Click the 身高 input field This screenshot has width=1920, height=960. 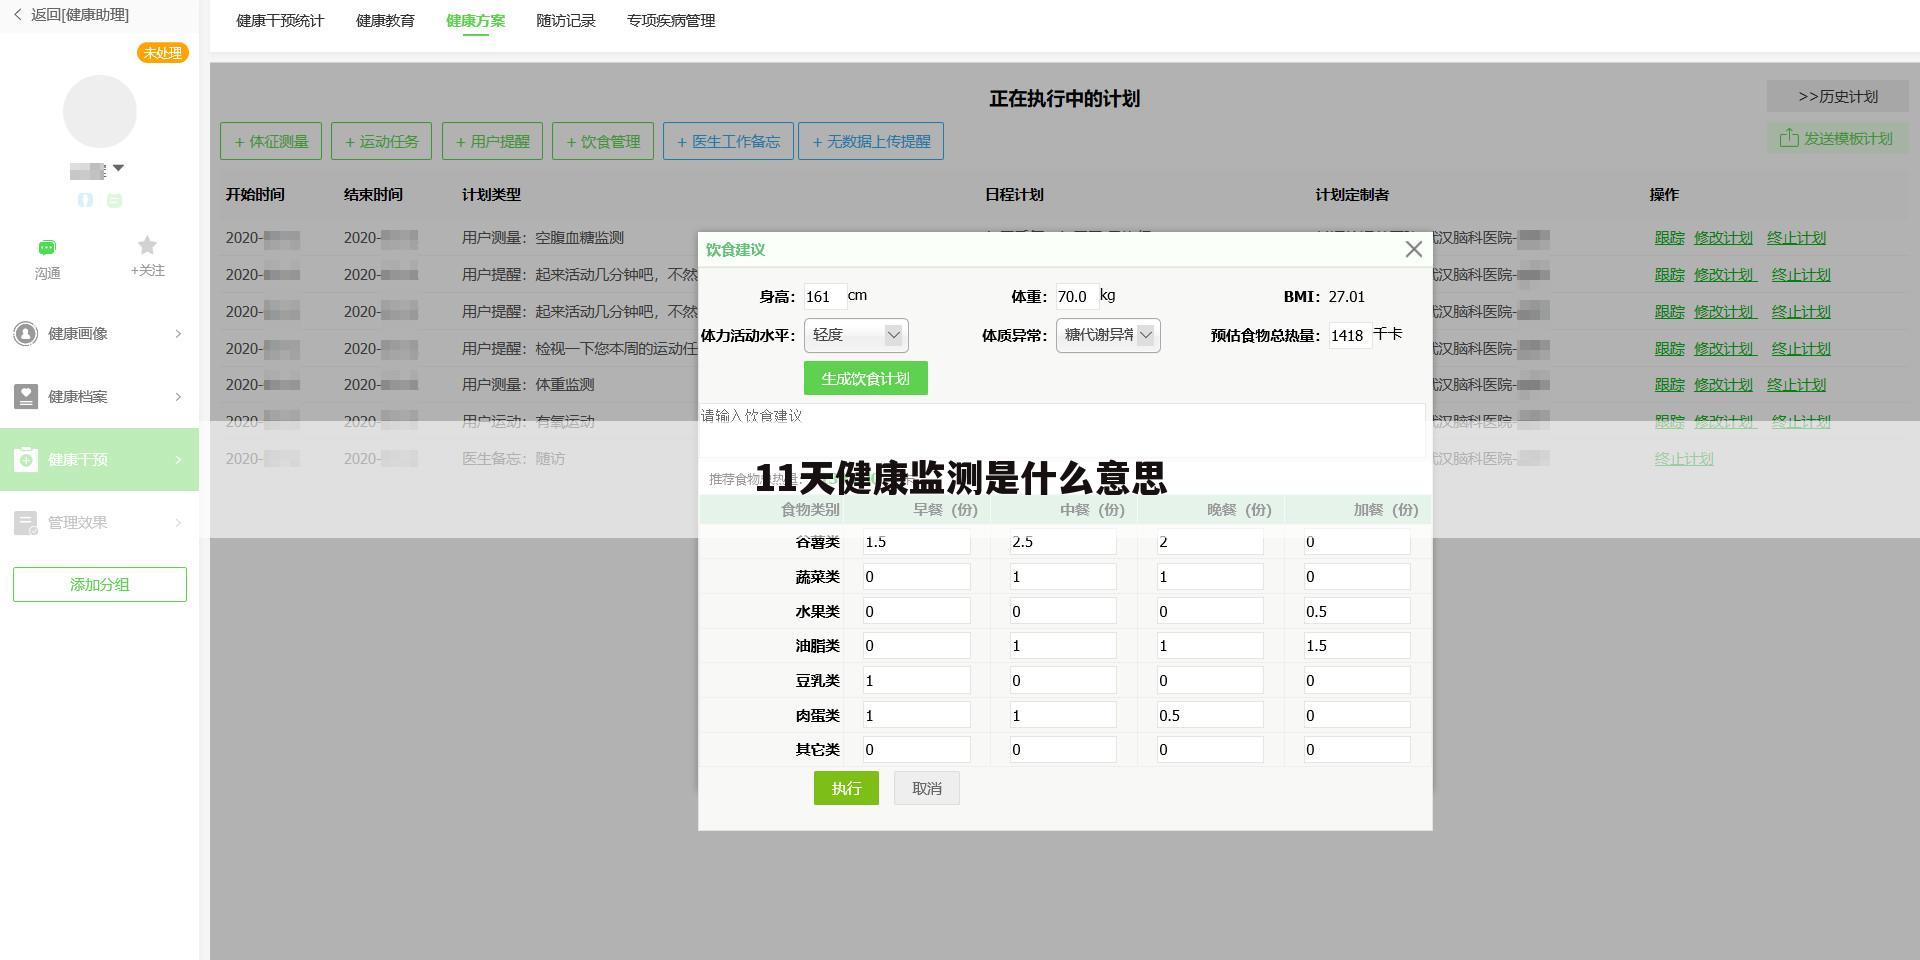pyautogui.click(x=825, y=296)
